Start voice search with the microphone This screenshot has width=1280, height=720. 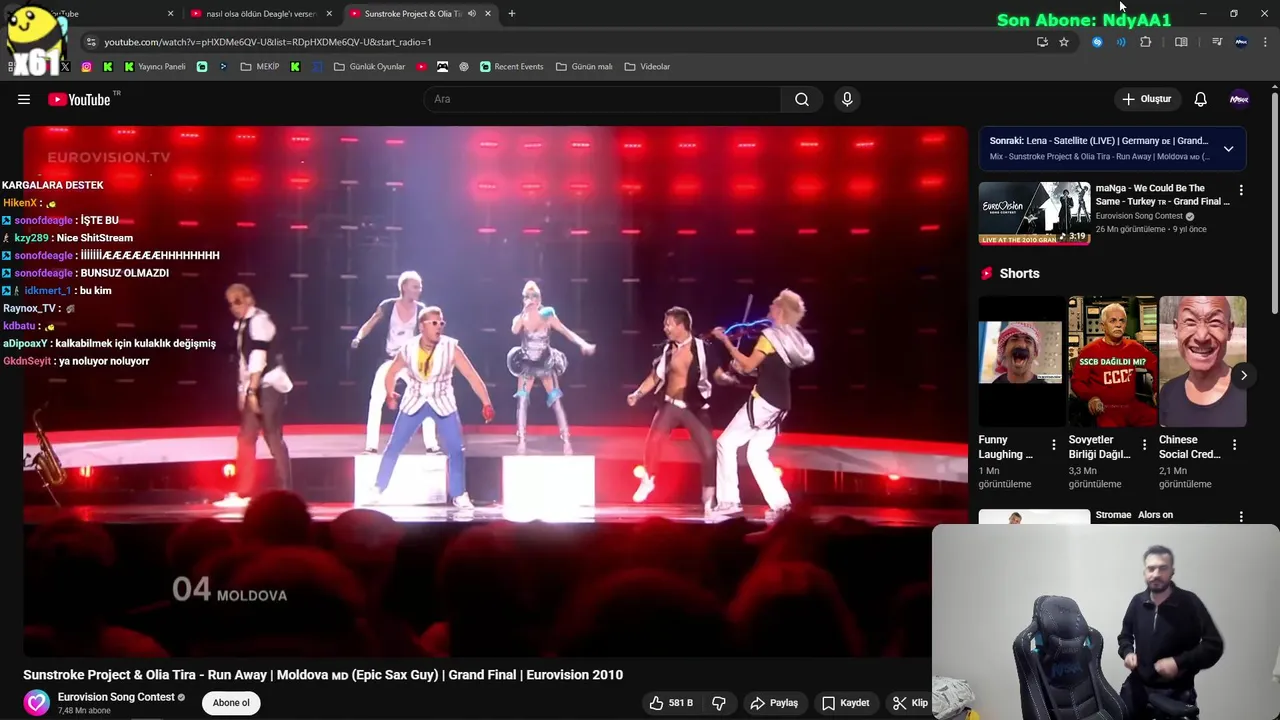pos(847,99)
